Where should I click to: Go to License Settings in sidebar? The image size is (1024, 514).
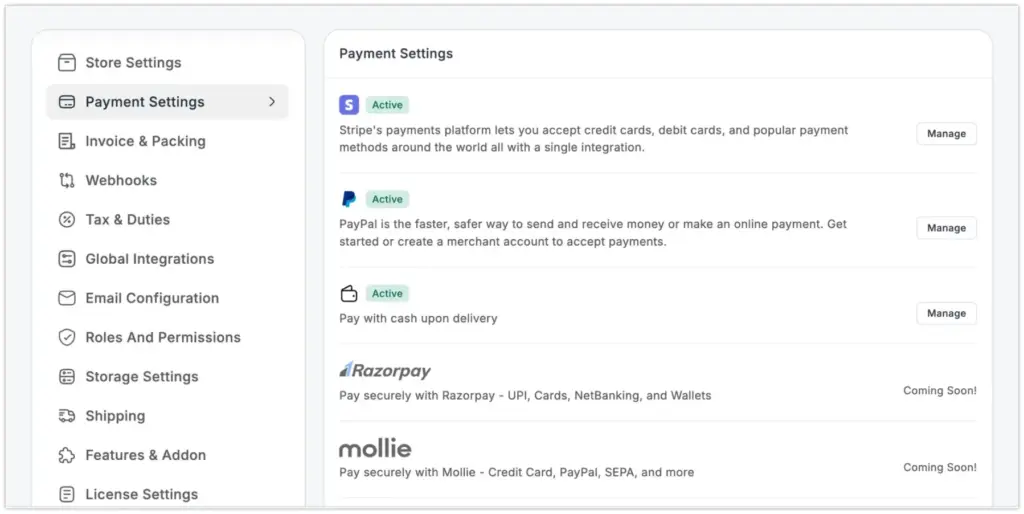point(141,494)
